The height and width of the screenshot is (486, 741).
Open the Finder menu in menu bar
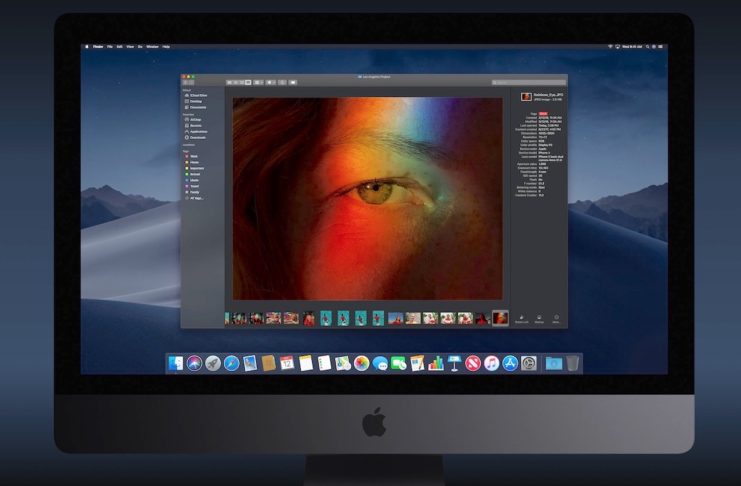point(98,47)
